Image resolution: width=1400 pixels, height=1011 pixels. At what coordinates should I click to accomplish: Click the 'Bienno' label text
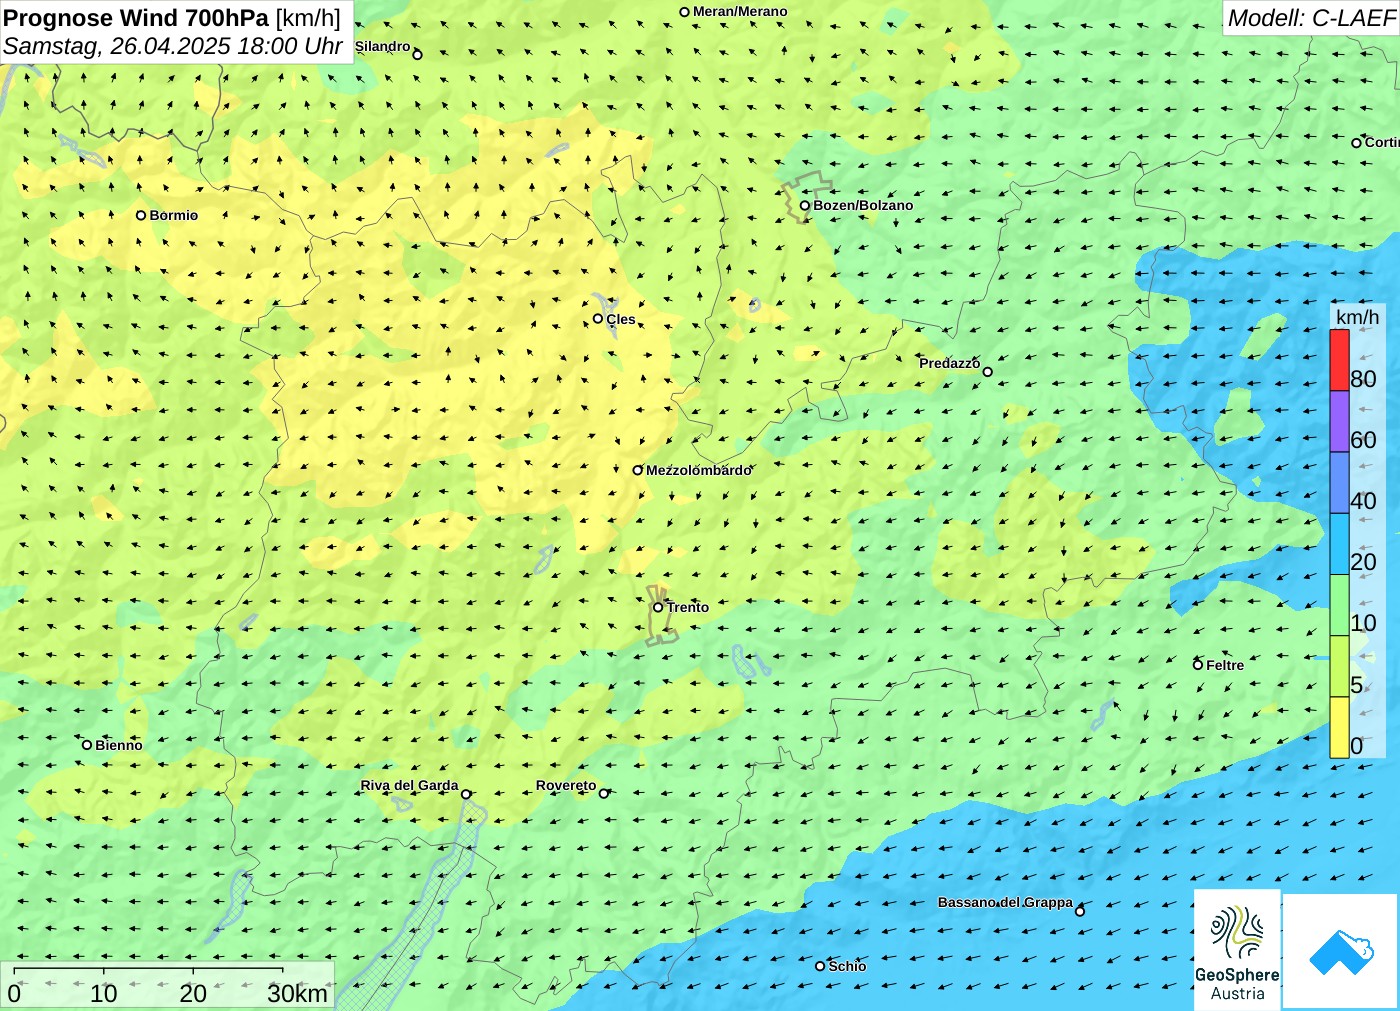[119, 745]
